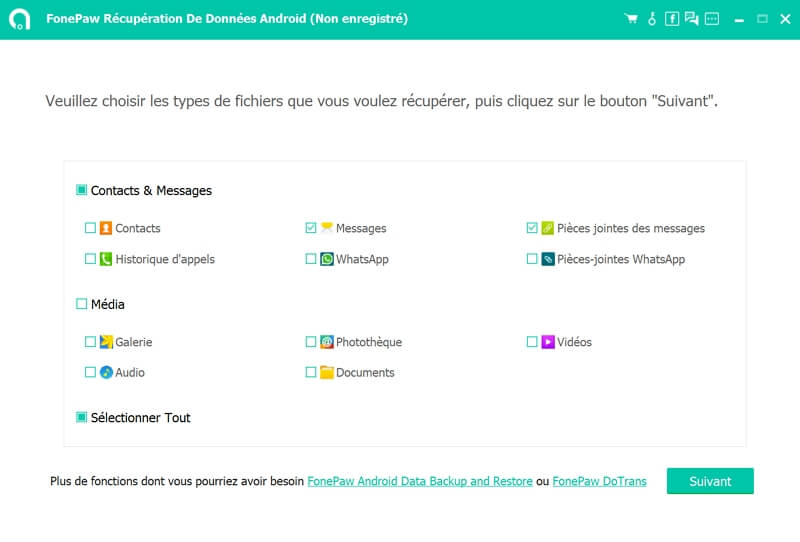Click the Média heading label
Image resolution: width=800 pixels, height=542 pixels.
(108, 304)
